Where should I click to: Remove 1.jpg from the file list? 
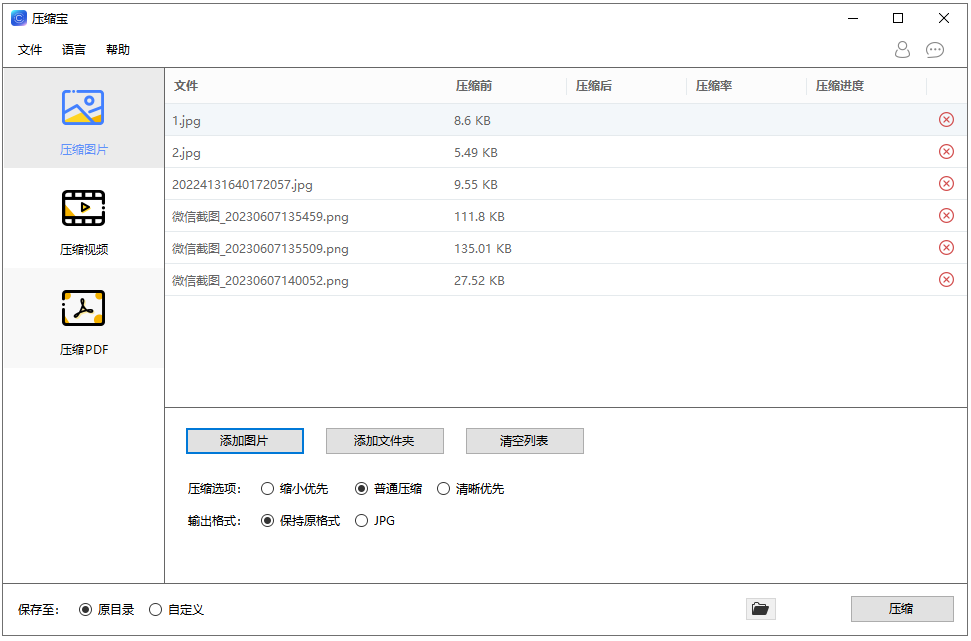pos(946,120)
